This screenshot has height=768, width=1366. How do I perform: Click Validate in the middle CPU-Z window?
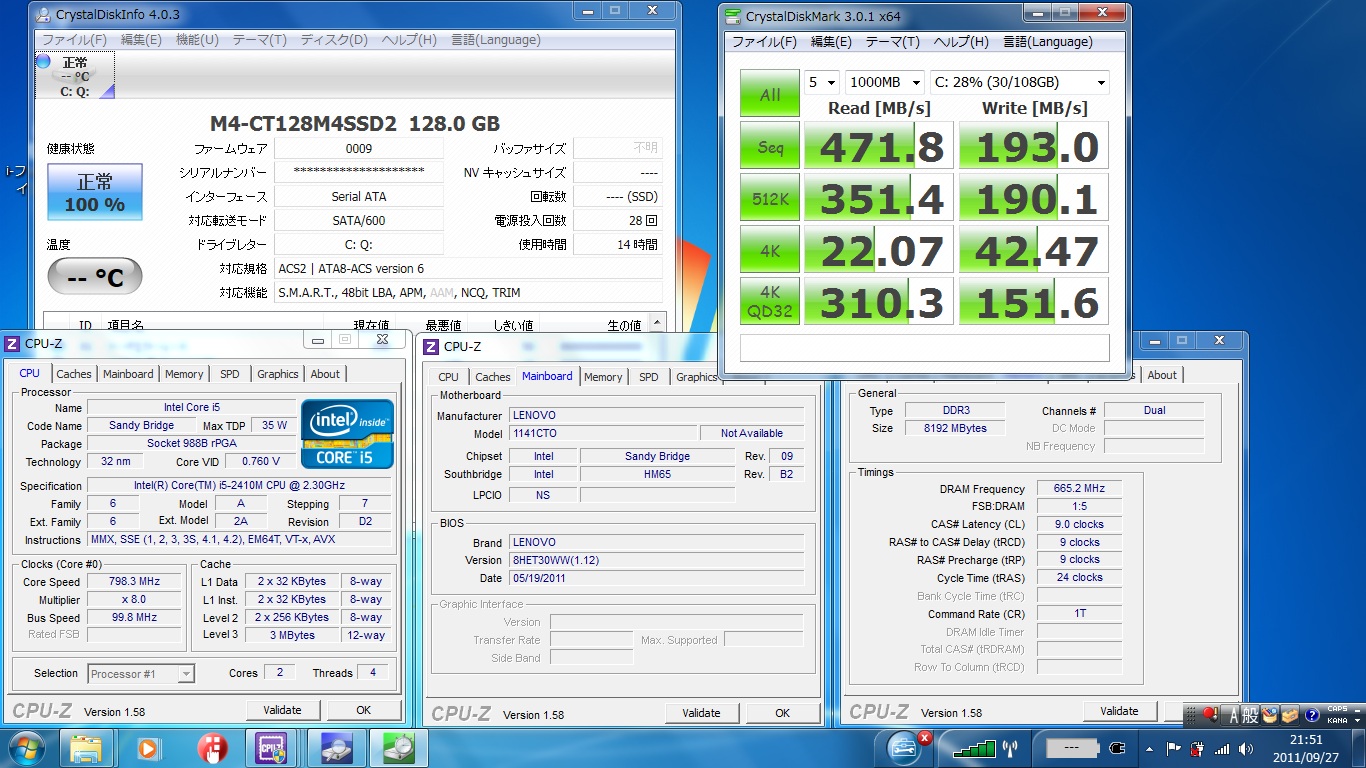point(701,713)
